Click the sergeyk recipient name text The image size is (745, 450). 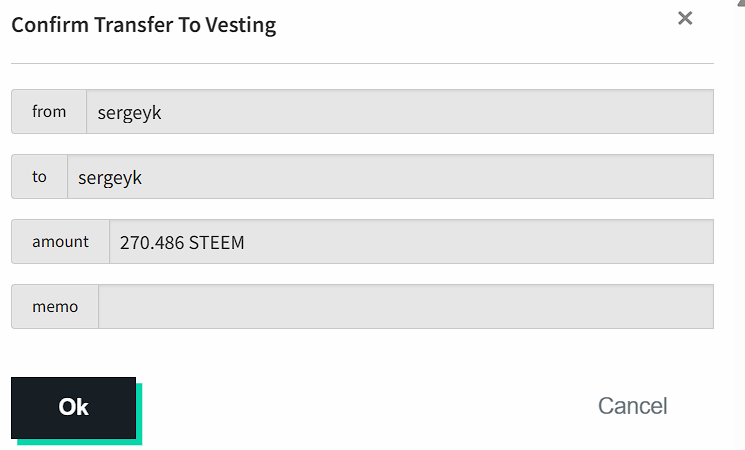[x=110, y=178]
